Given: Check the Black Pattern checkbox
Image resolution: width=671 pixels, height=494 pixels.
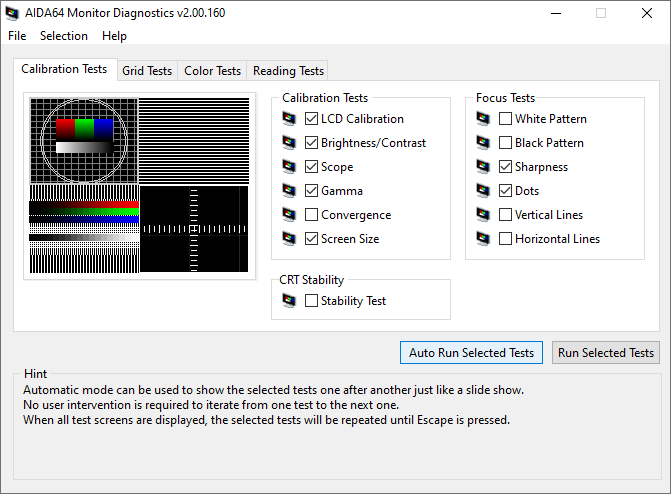Looking at the screenshot, I should (505, 143).
